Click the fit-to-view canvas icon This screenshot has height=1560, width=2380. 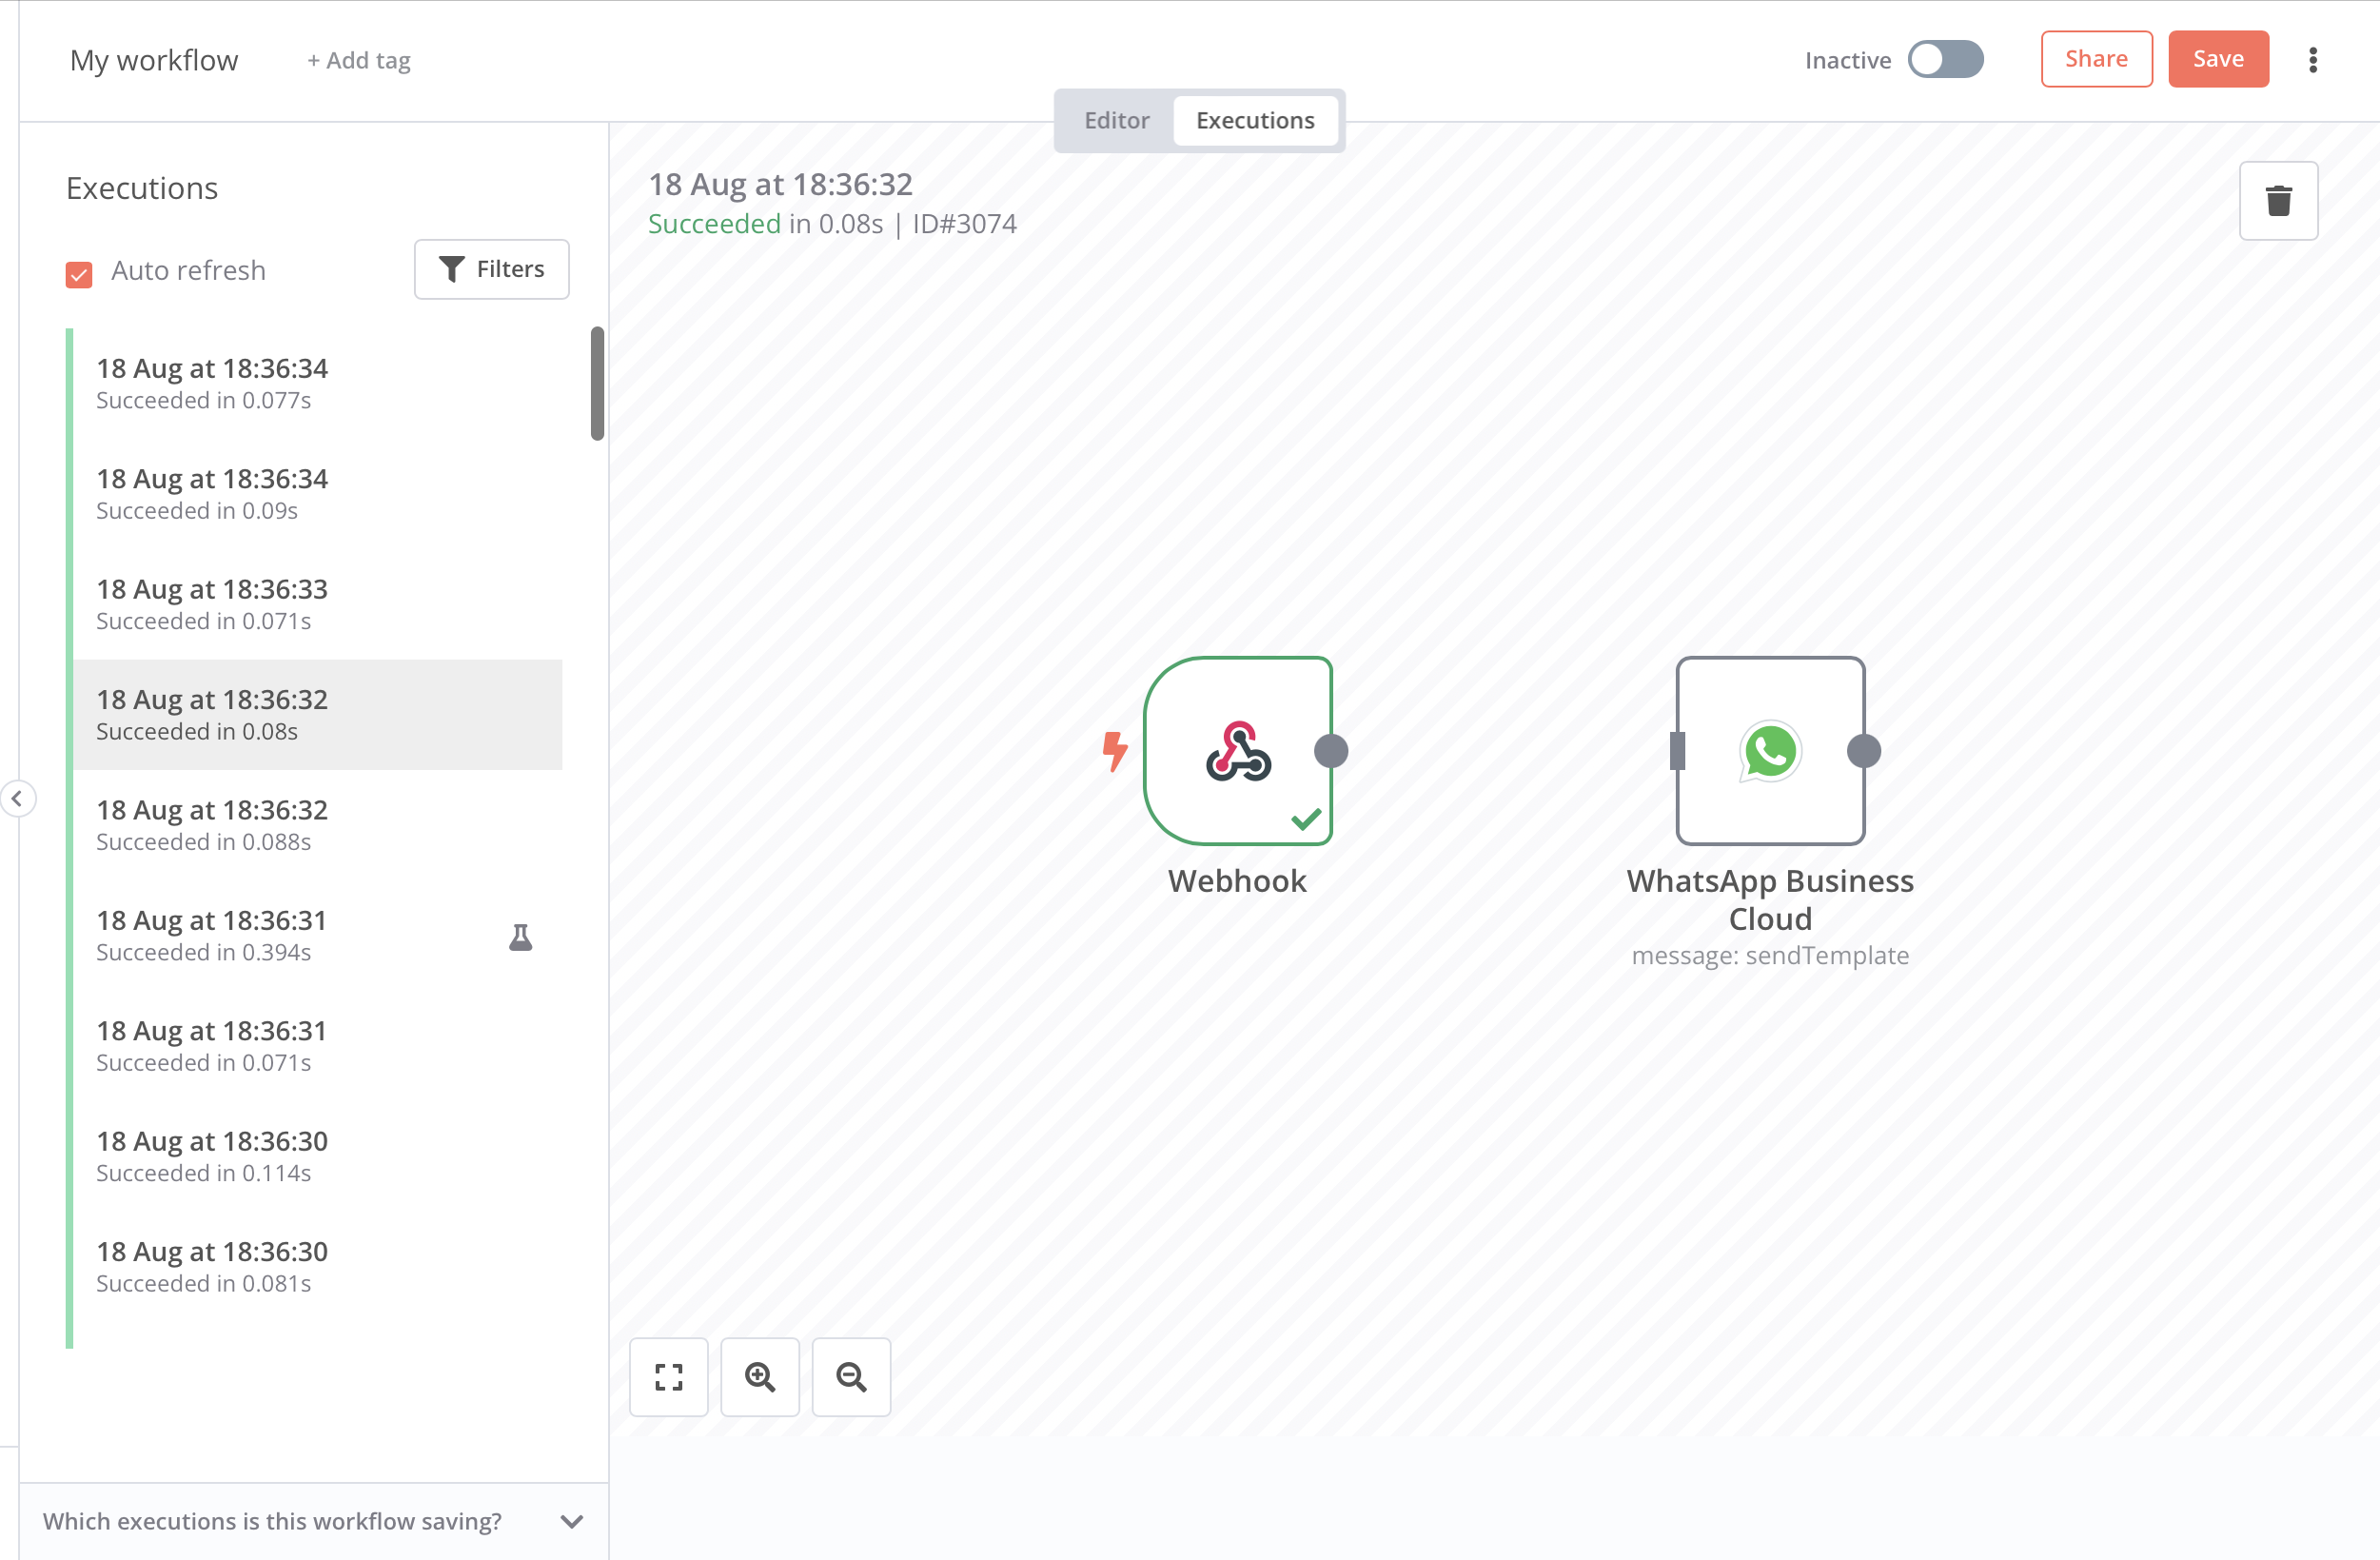pyautogui.click(x=669, y=1377)
